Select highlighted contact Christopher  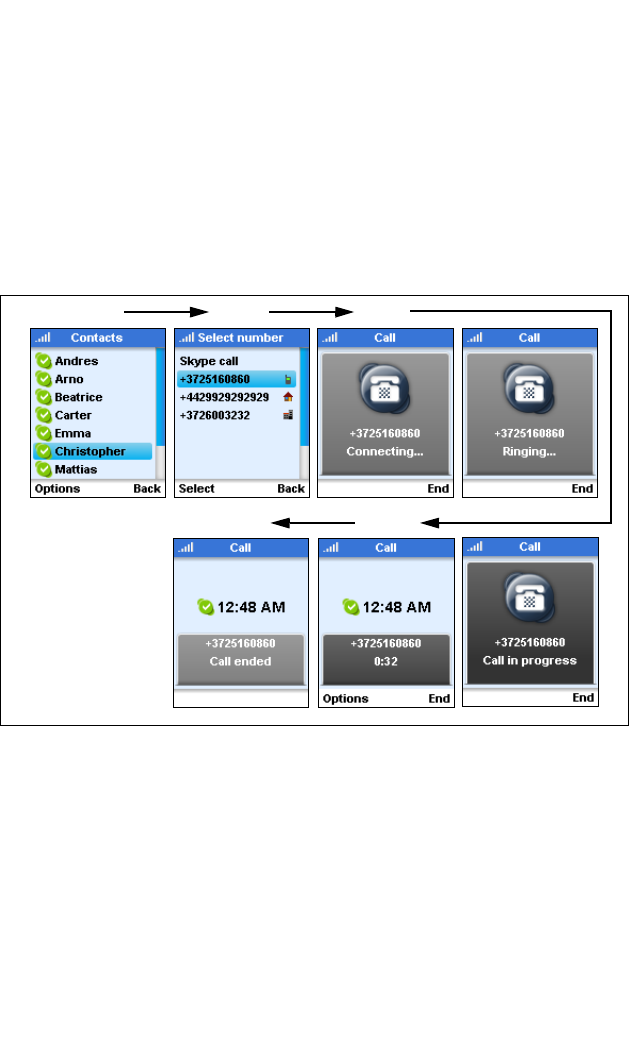tap(93, 451)
